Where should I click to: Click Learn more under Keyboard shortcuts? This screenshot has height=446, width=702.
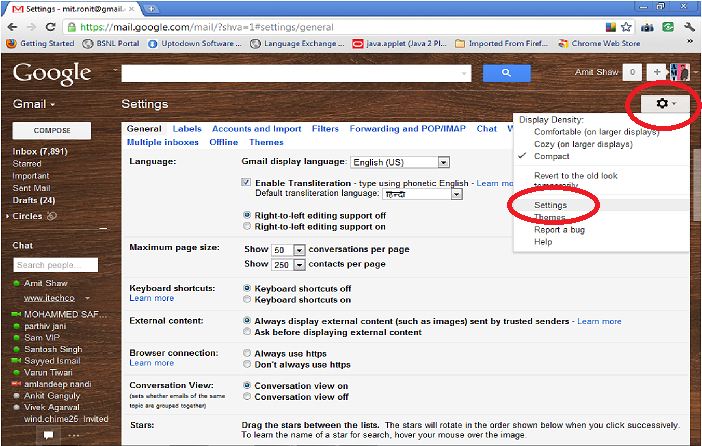point(151,298)
